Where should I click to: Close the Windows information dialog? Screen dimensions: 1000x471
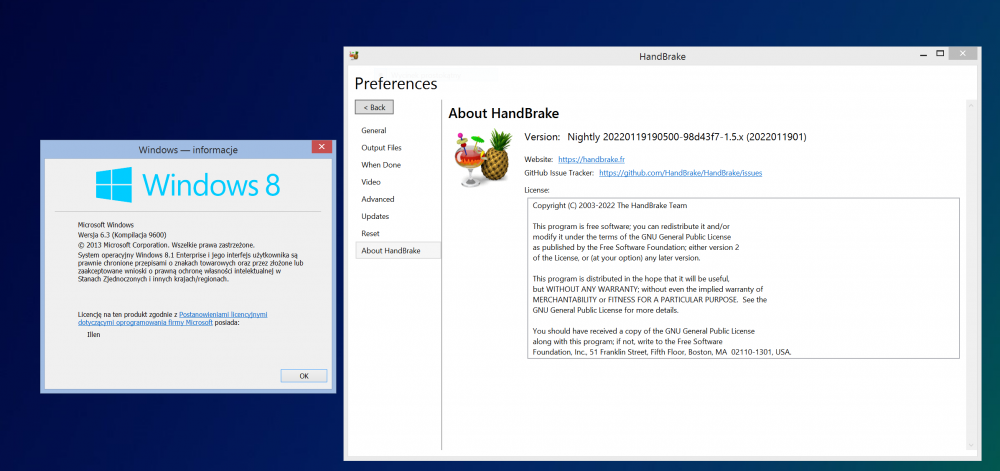(320, 148)
